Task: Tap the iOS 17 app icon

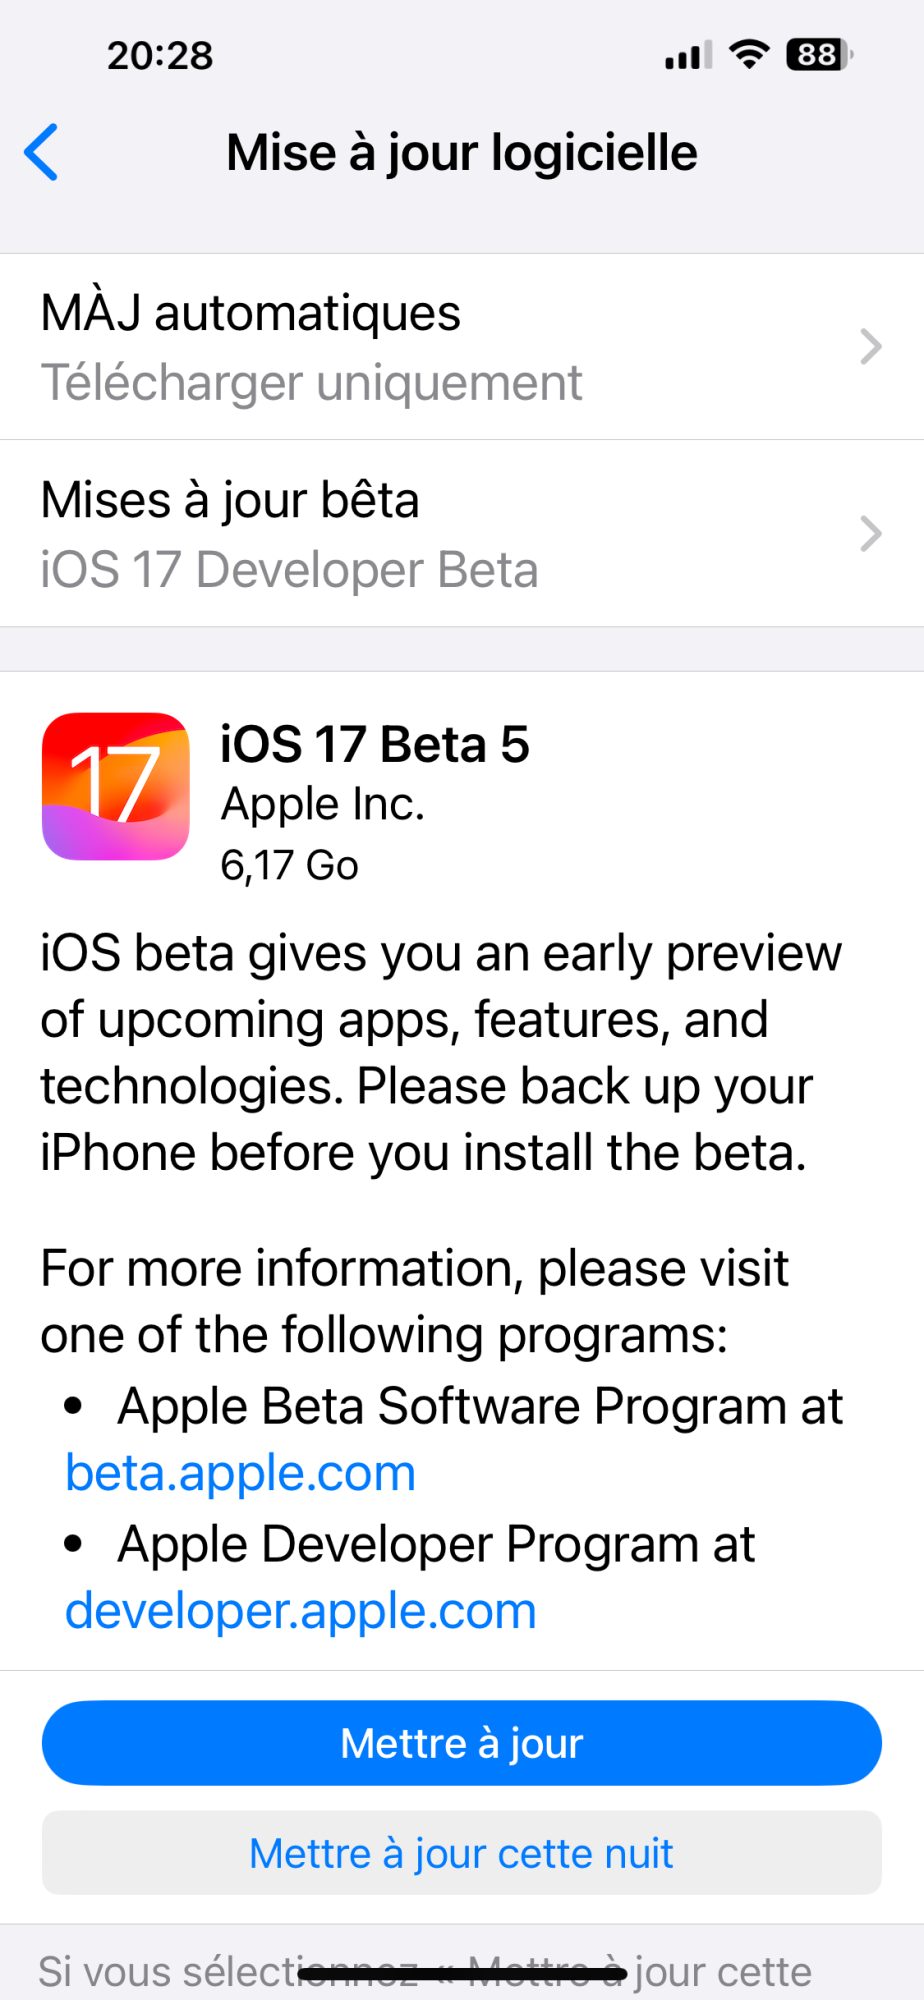Action: click(116, 786)
